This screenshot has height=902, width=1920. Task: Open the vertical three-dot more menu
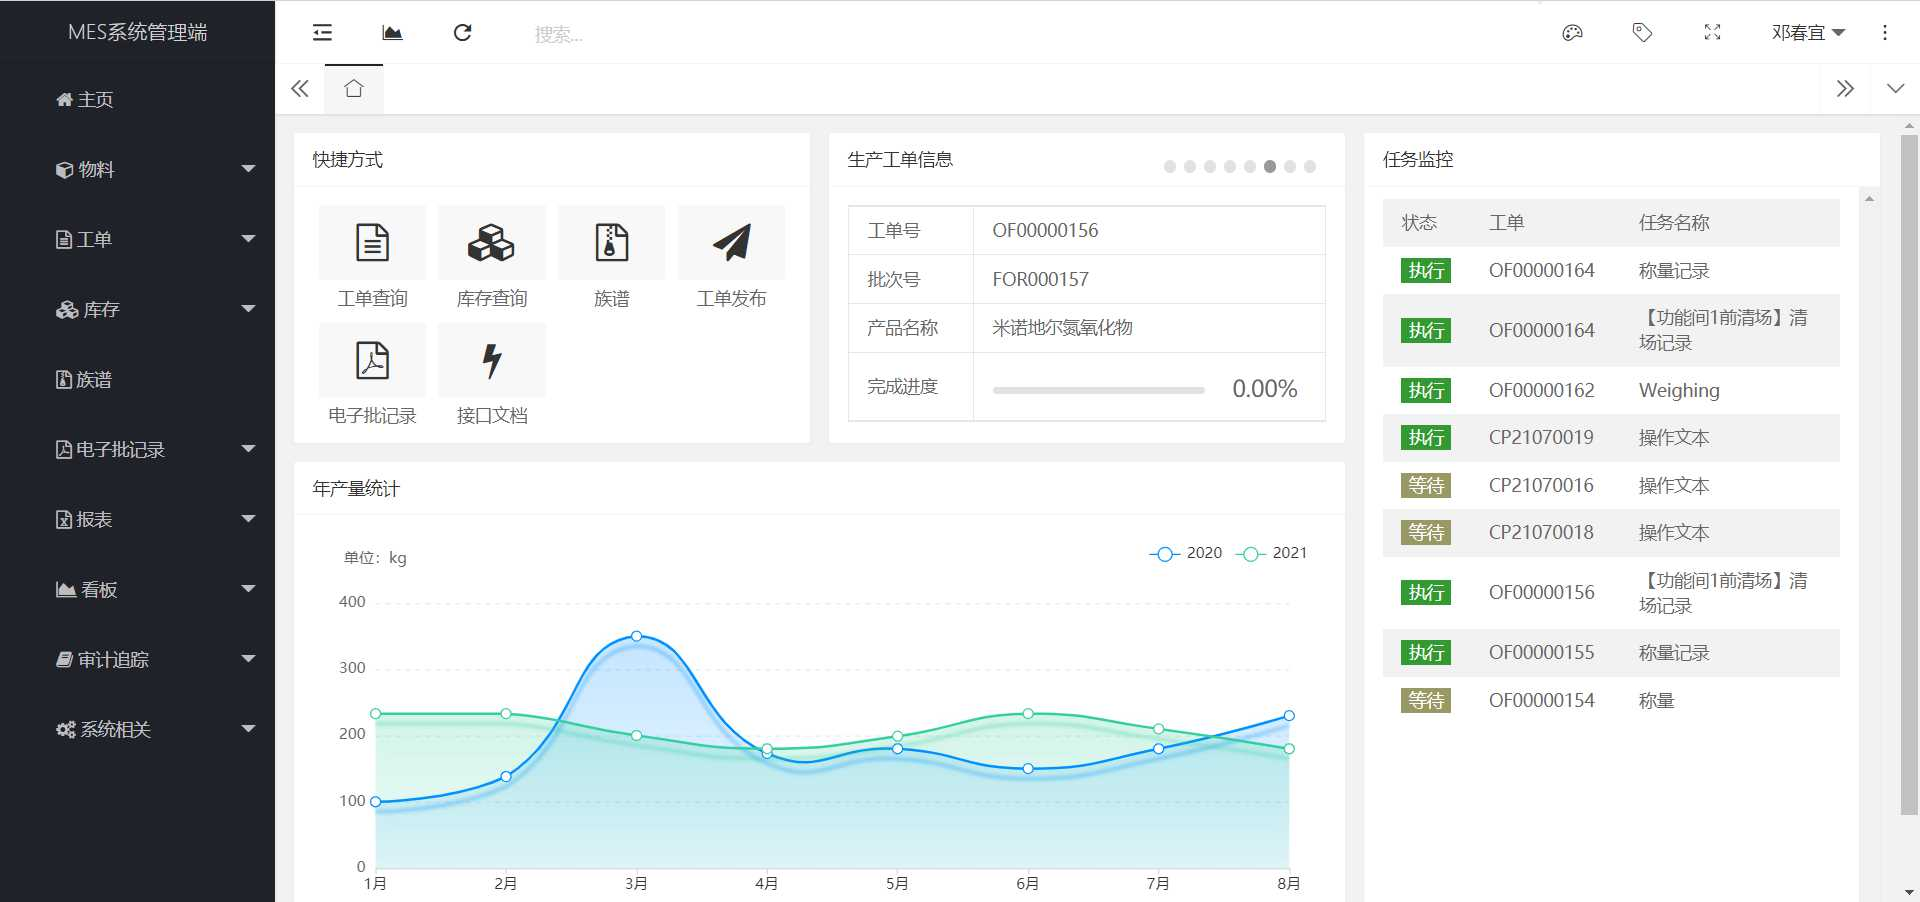click(x=1885, y=33)
